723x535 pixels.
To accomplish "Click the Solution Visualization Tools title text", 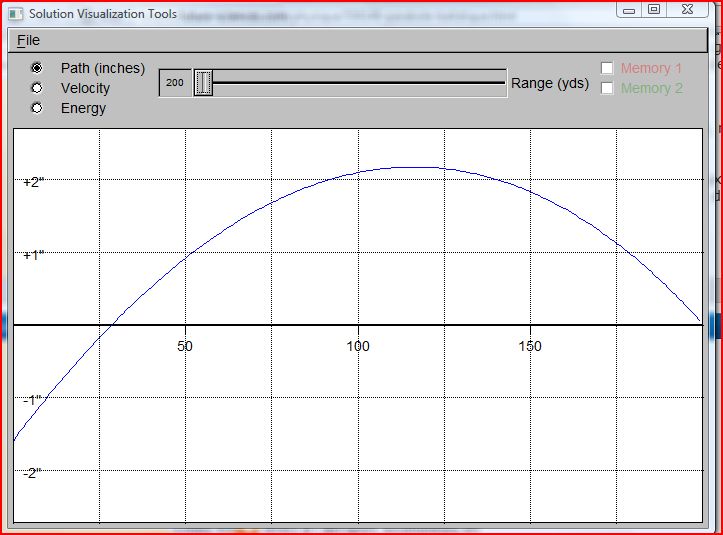I will tap(103, 14).
